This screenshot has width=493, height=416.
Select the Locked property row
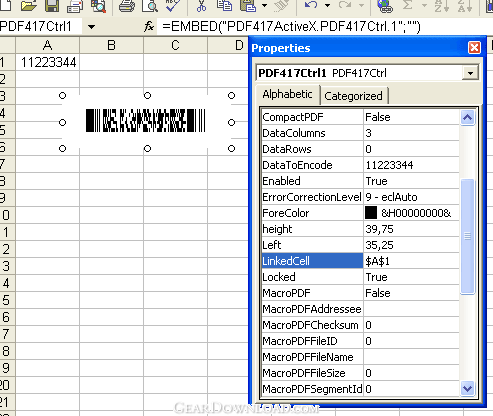coord(360,277)
